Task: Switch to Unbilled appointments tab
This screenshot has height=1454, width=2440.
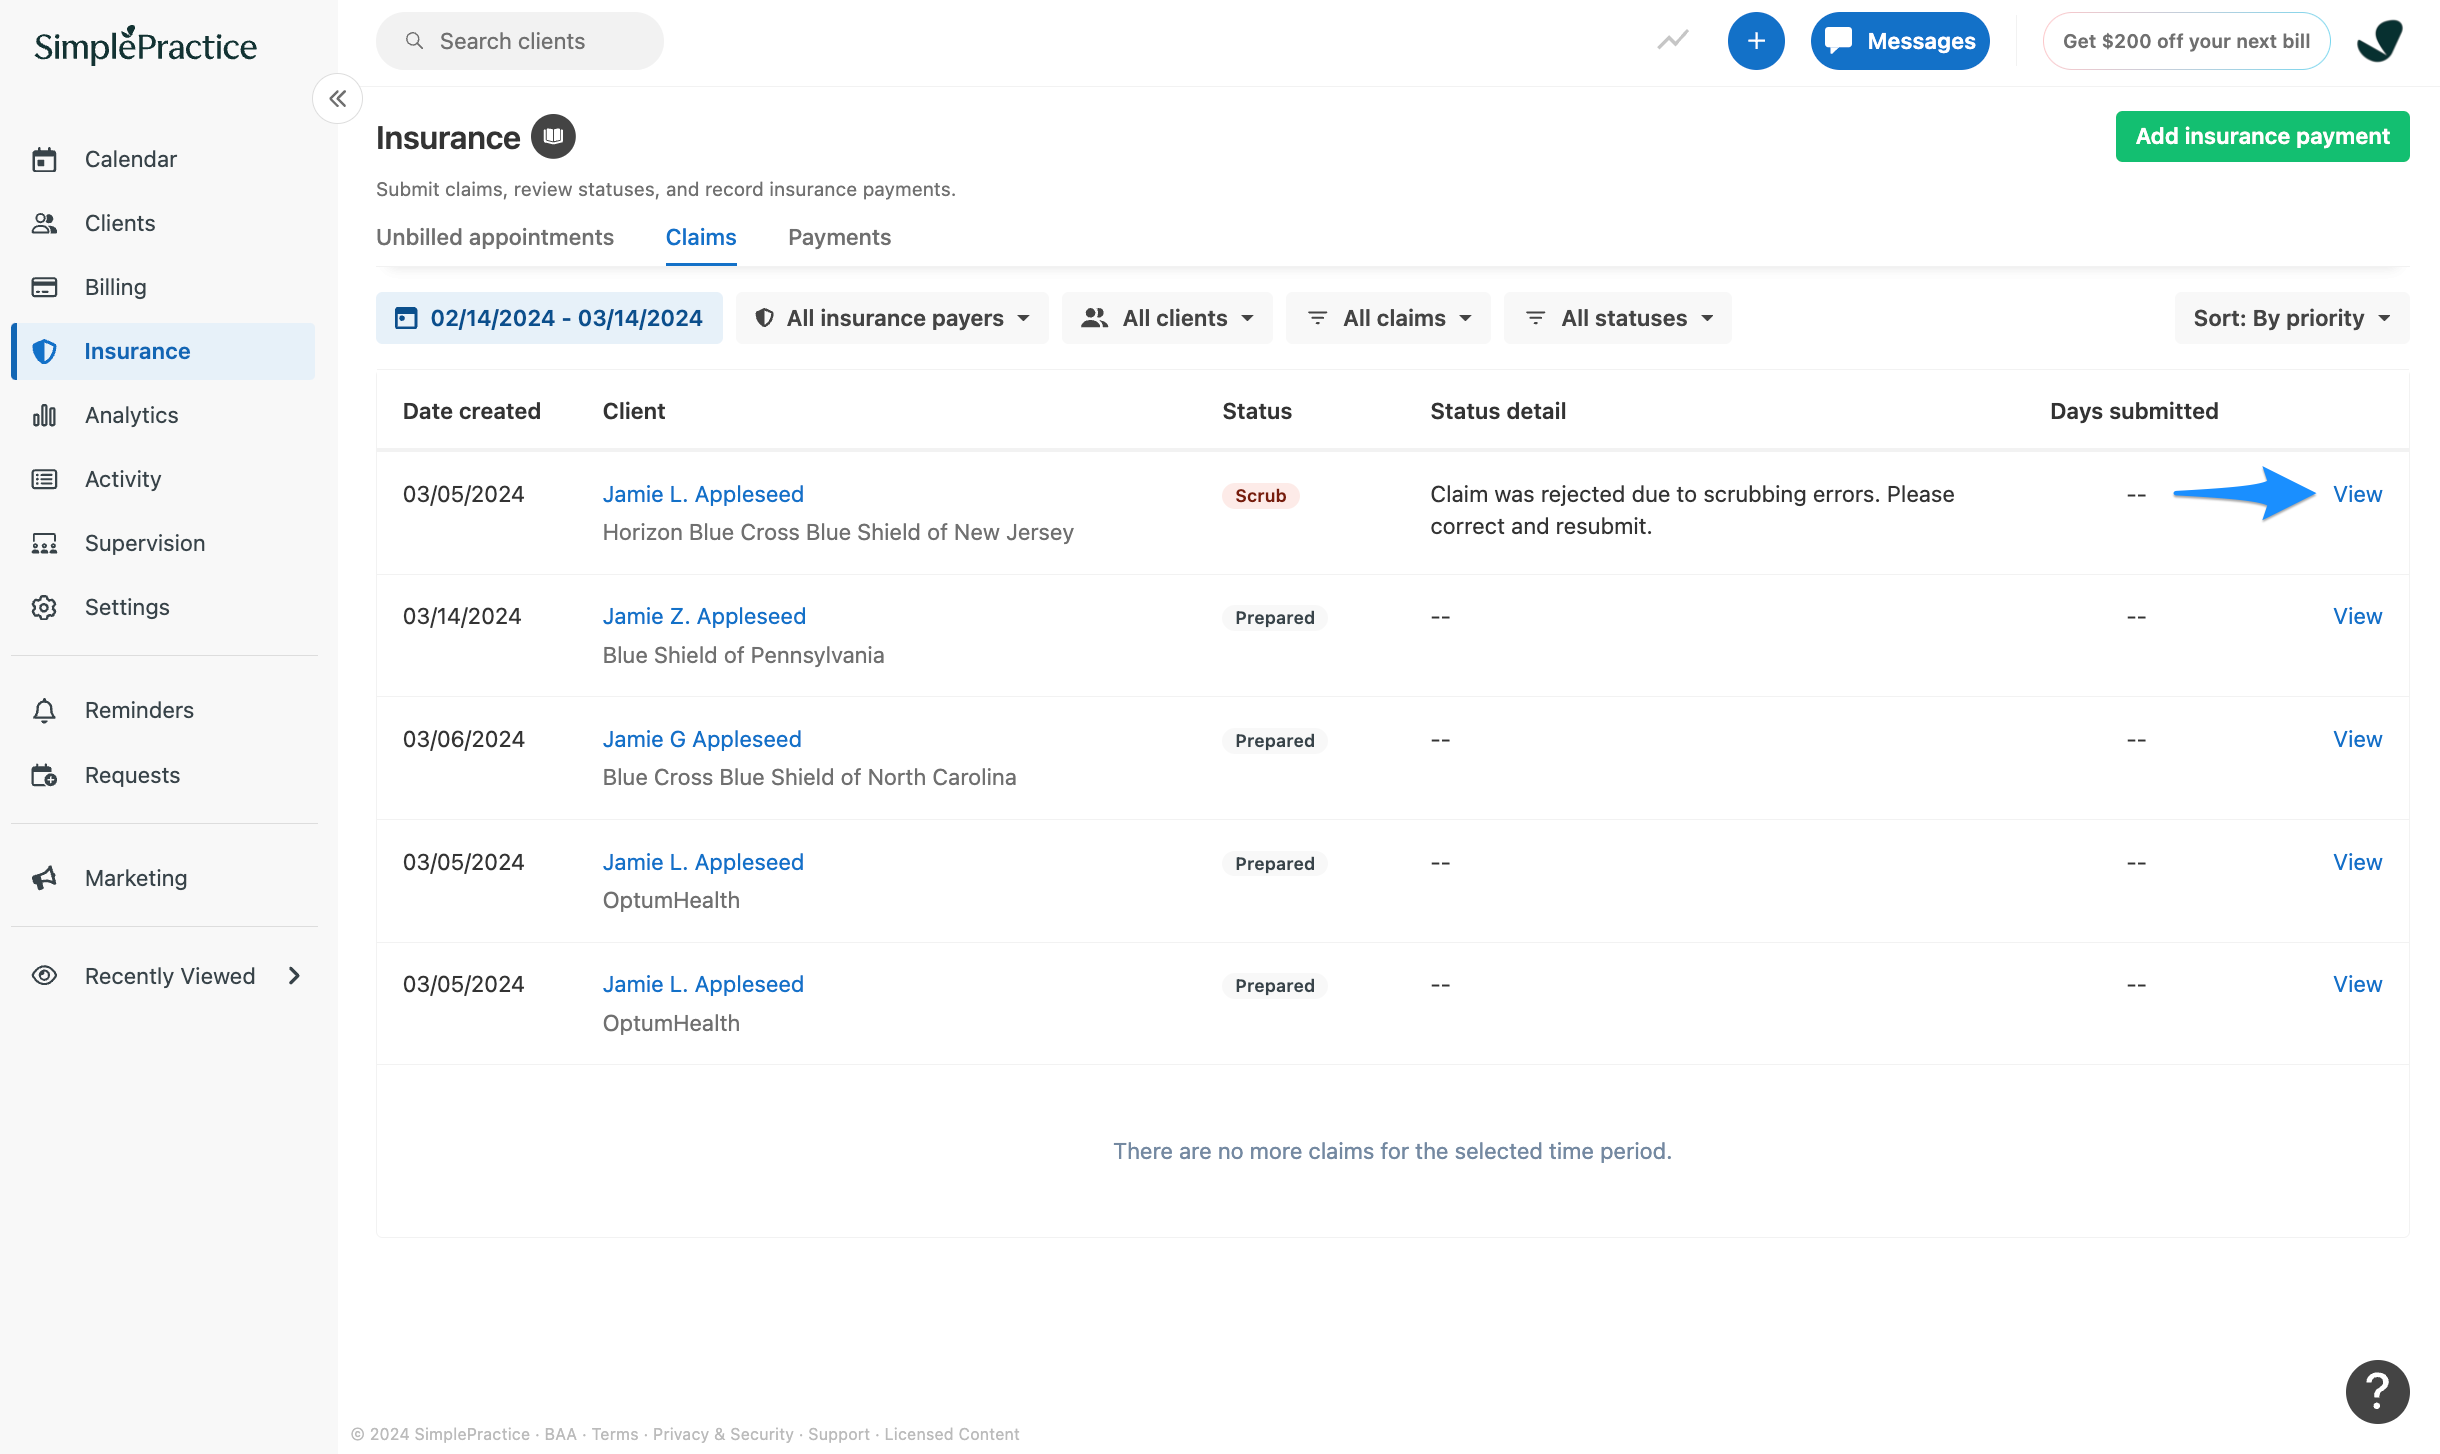Action: click(495, 237)
